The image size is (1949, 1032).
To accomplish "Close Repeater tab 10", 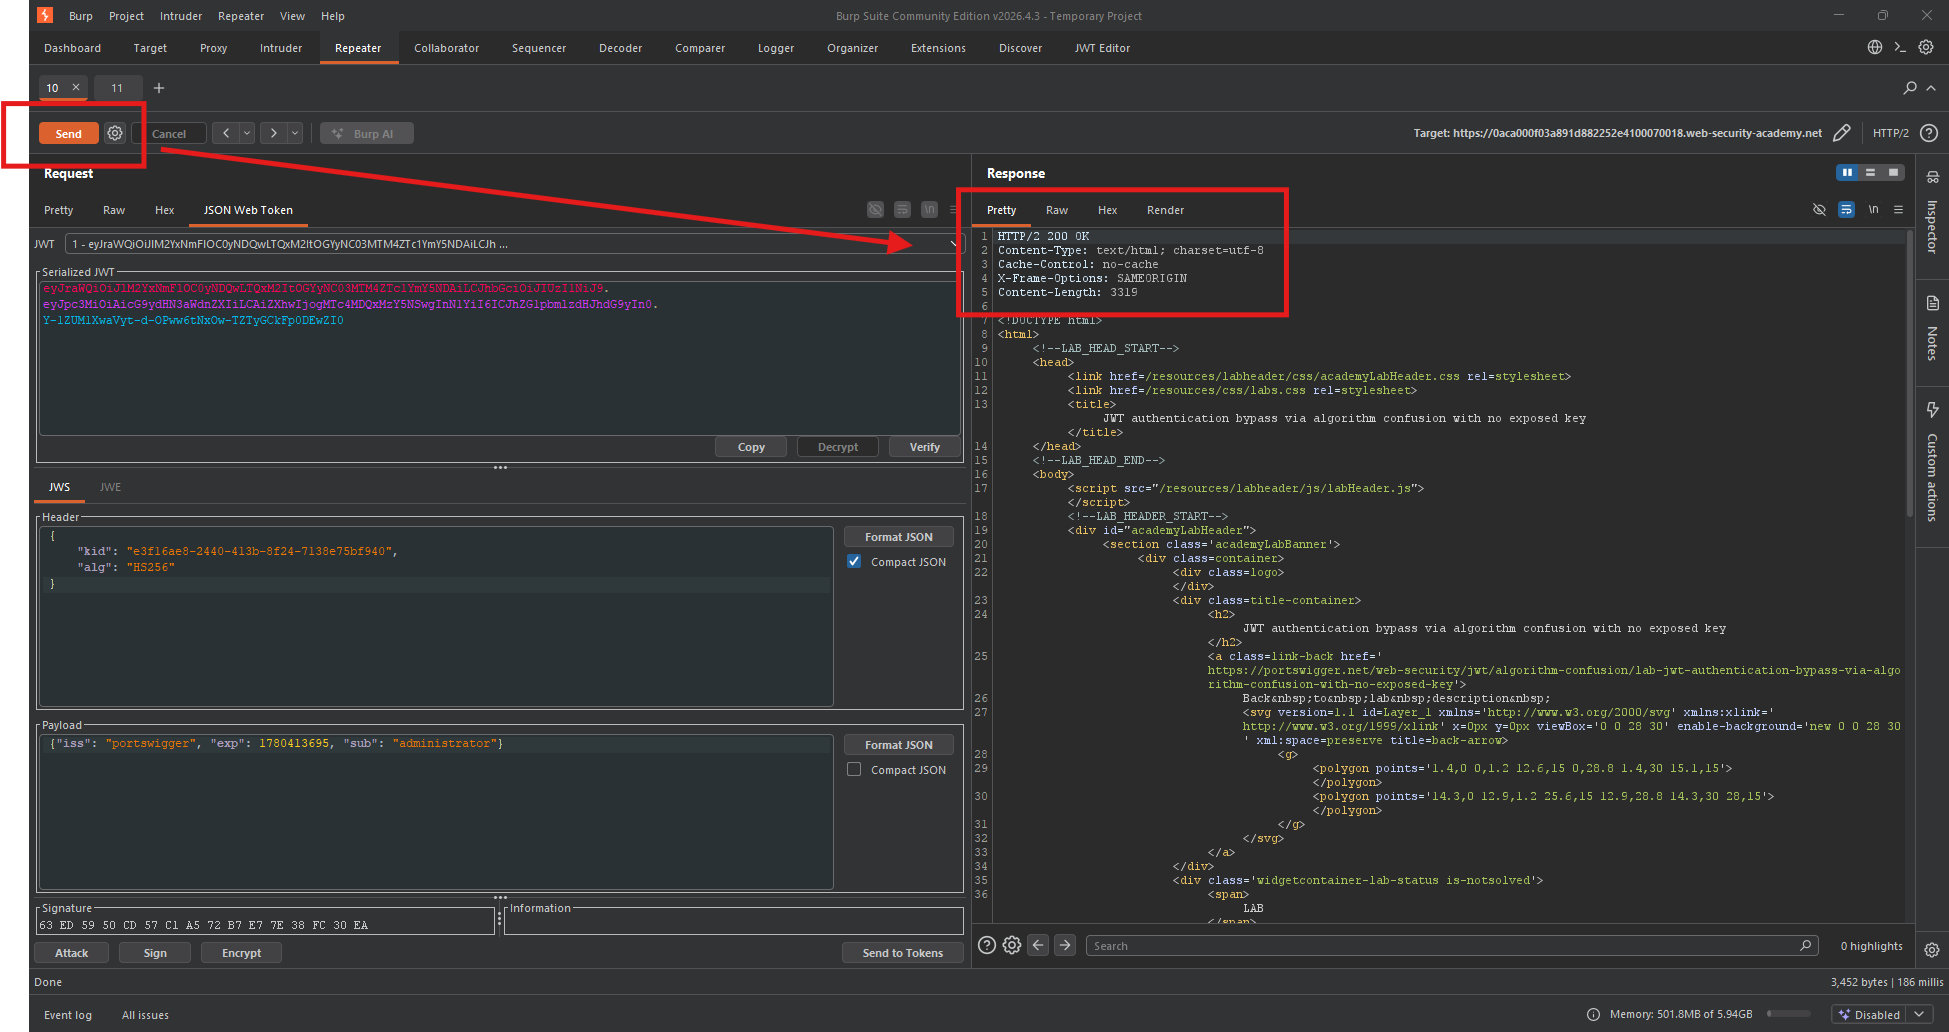I will click(76, 87).
